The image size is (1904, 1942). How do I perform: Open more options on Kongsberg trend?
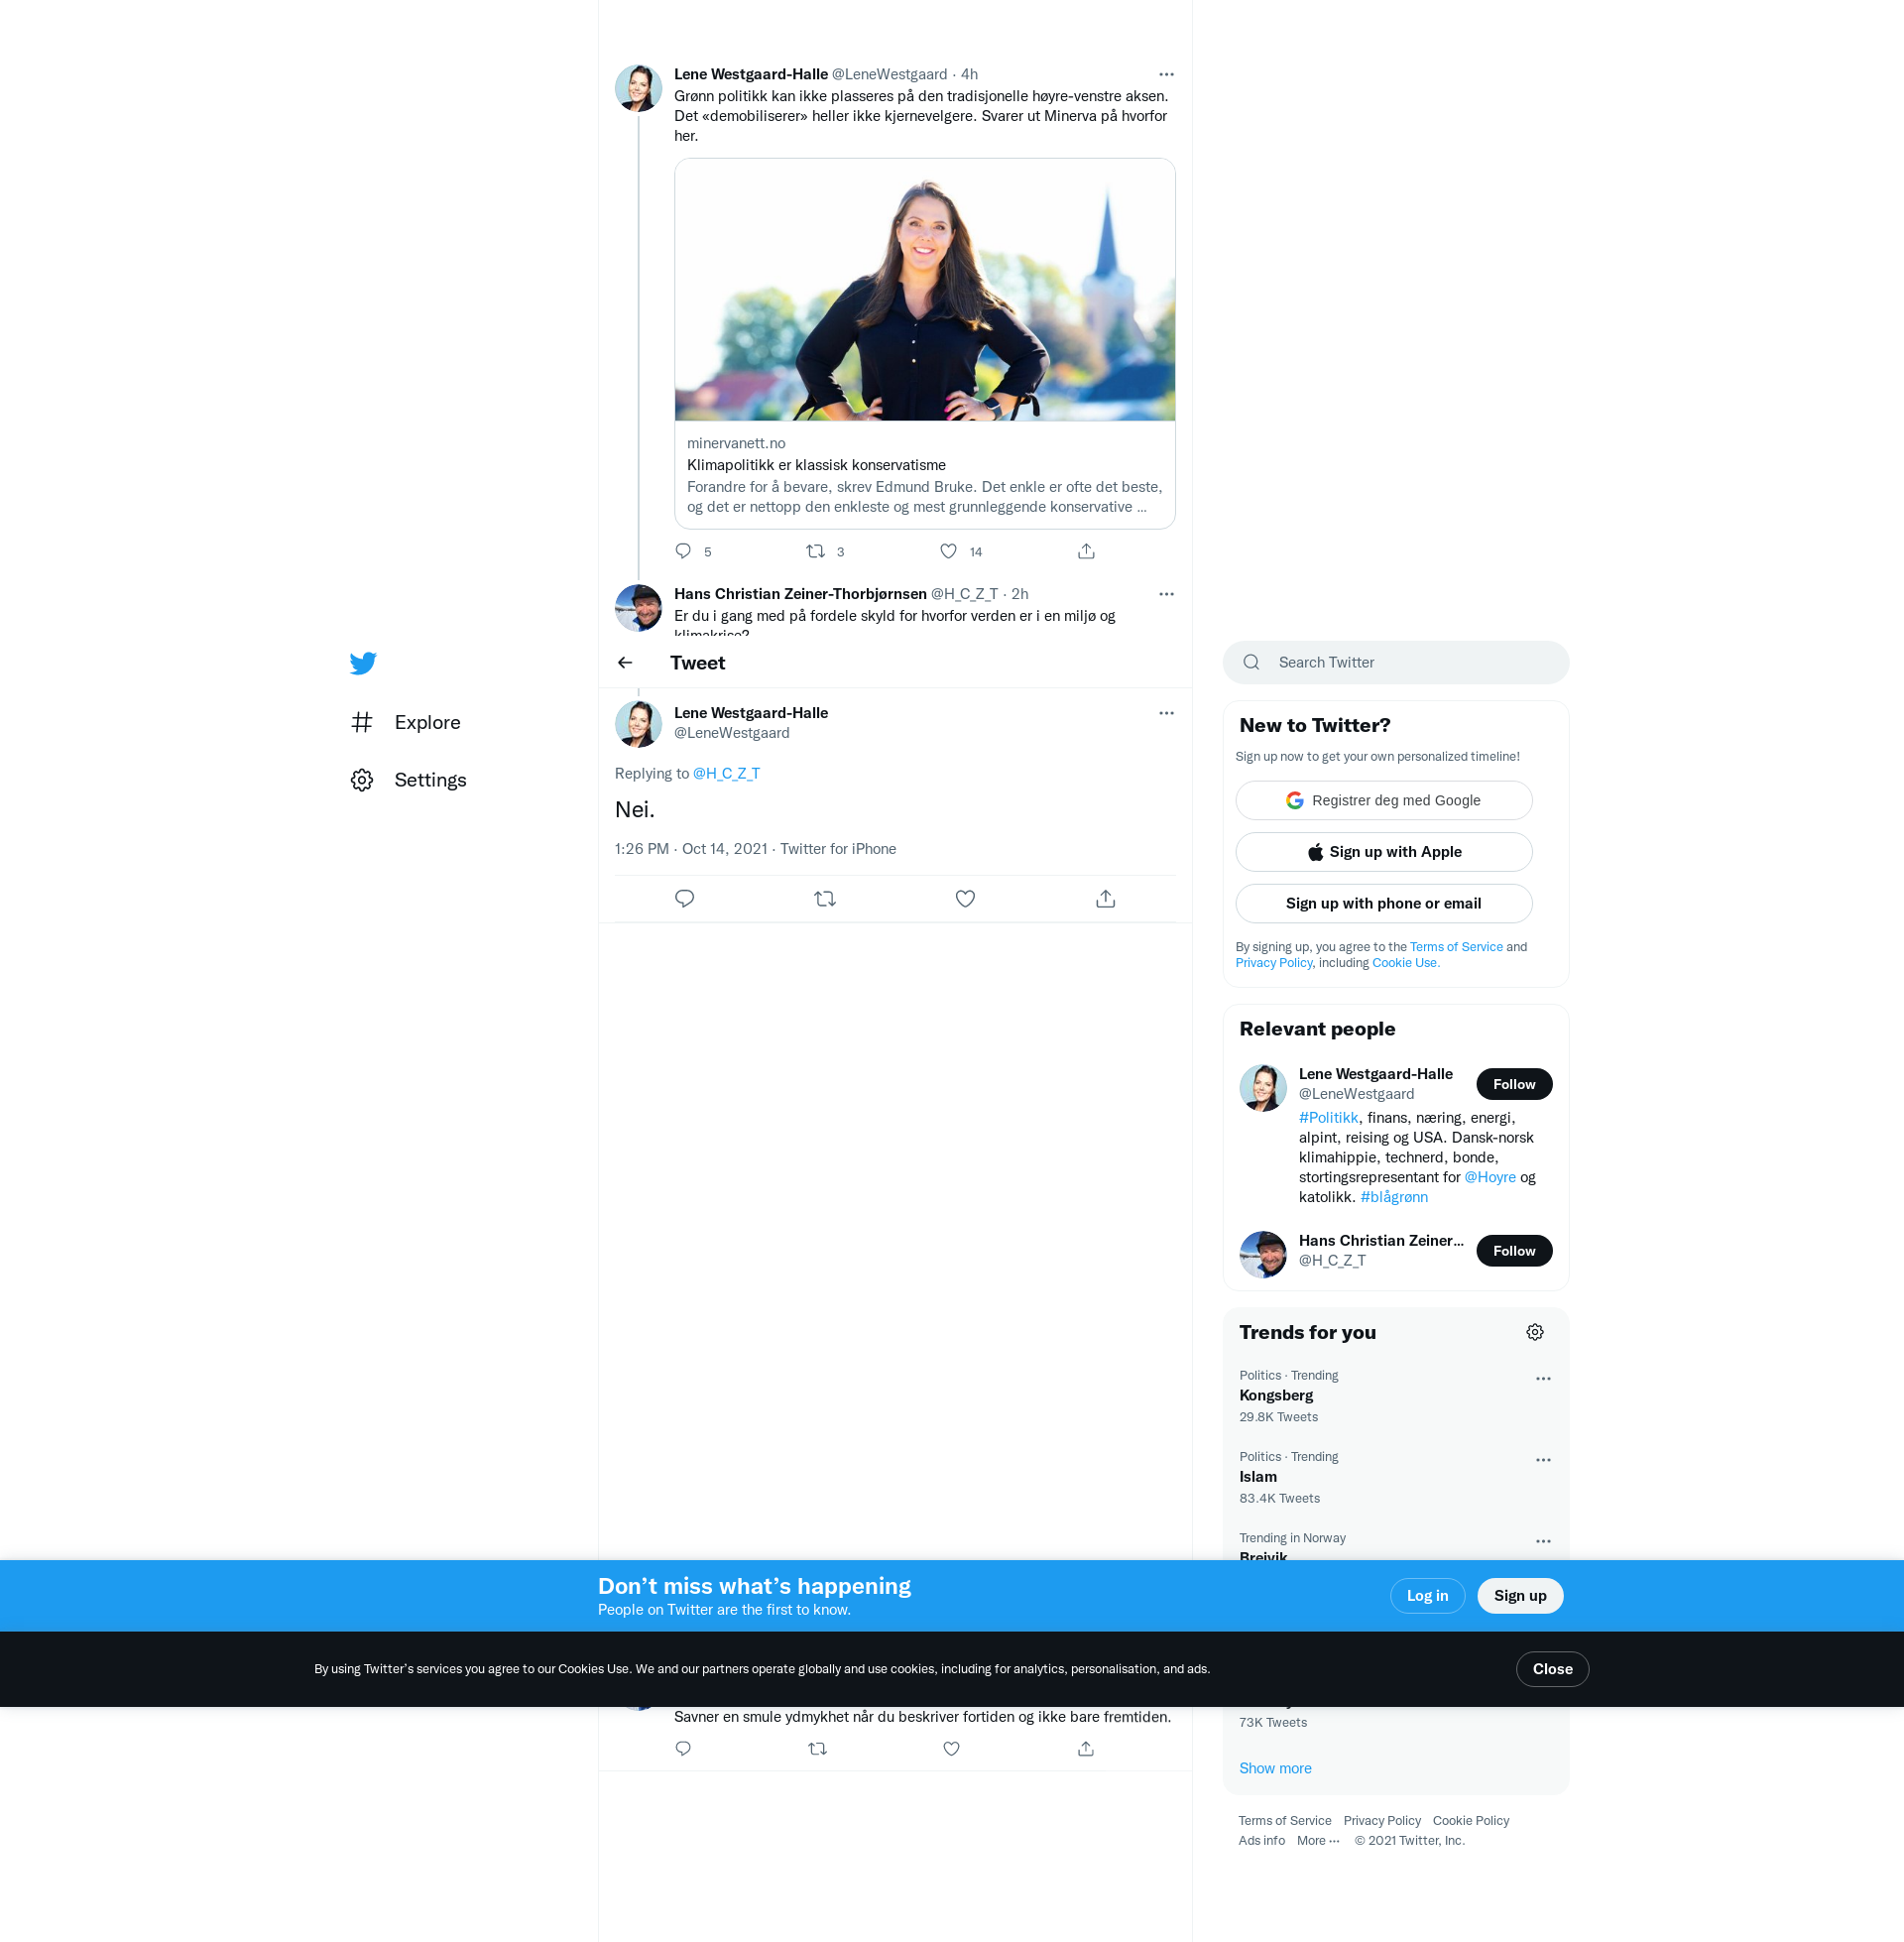point(1543,1379)
